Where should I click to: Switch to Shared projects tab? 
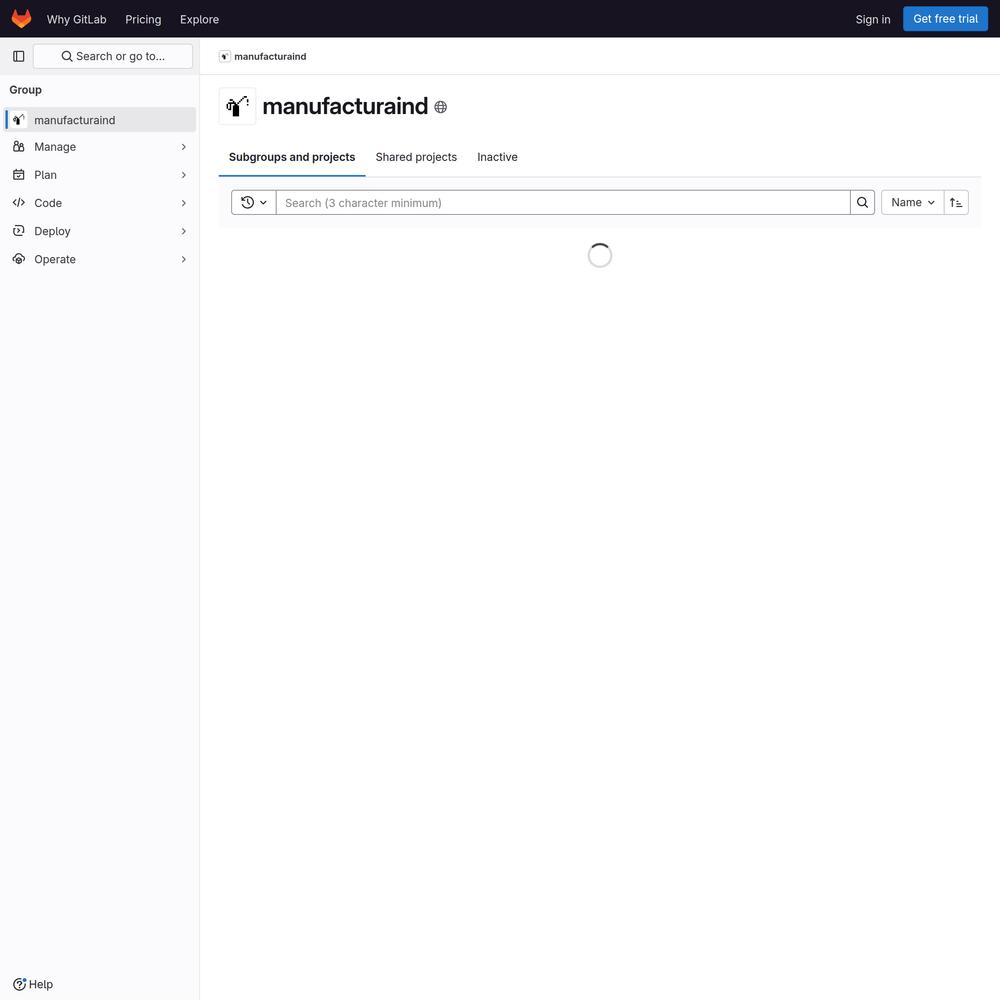coord(416,157)
